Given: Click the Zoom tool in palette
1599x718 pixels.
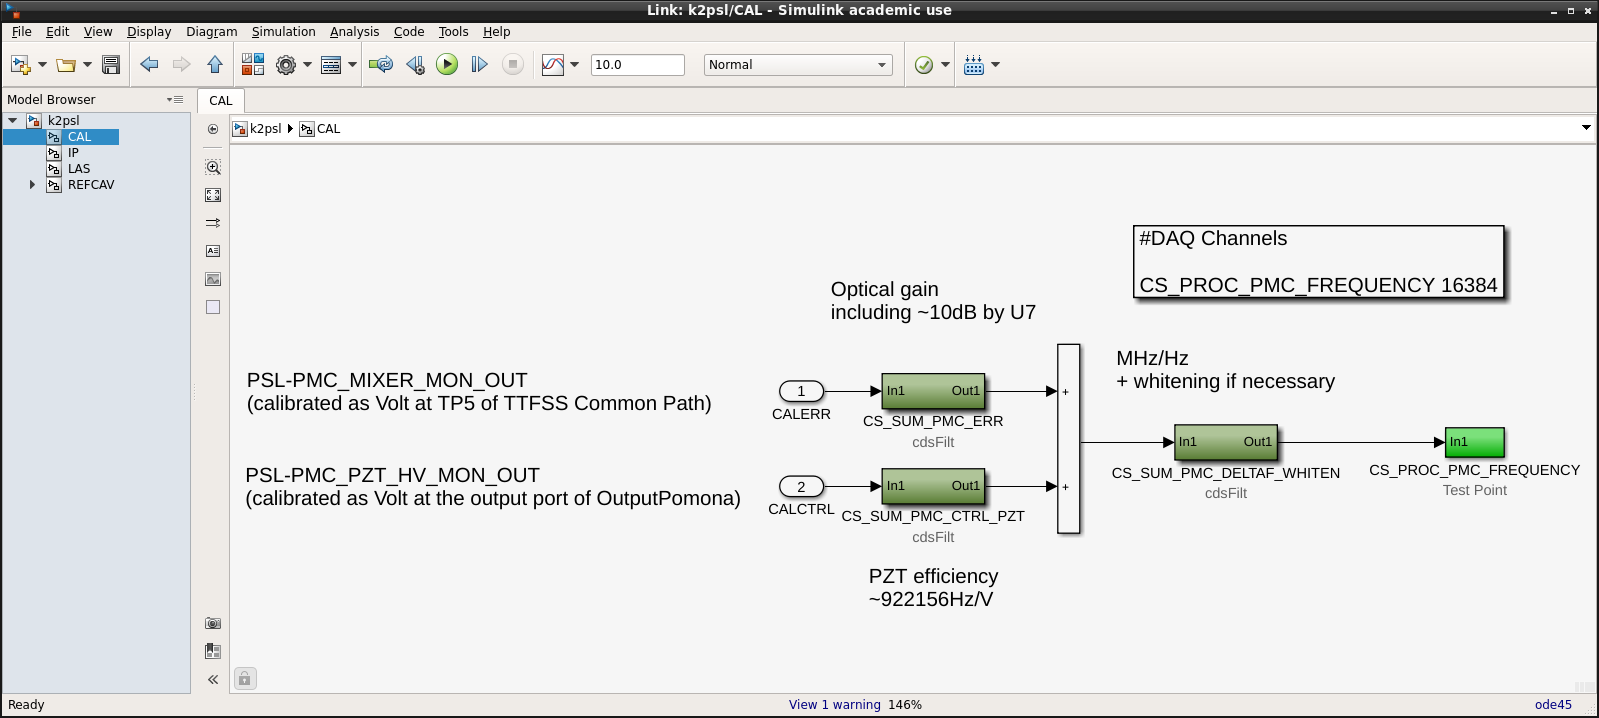Looking at the screenshot, I should pos(213,167).
